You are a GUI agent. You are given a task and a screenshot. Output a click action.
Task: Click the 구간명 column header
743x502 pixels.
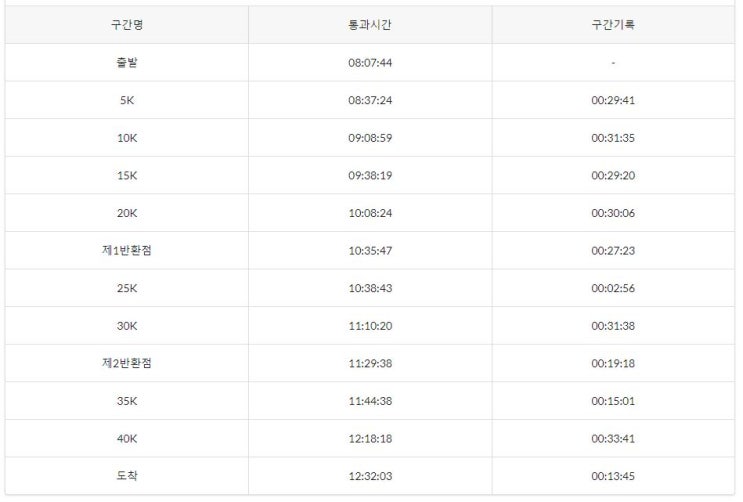127,25
